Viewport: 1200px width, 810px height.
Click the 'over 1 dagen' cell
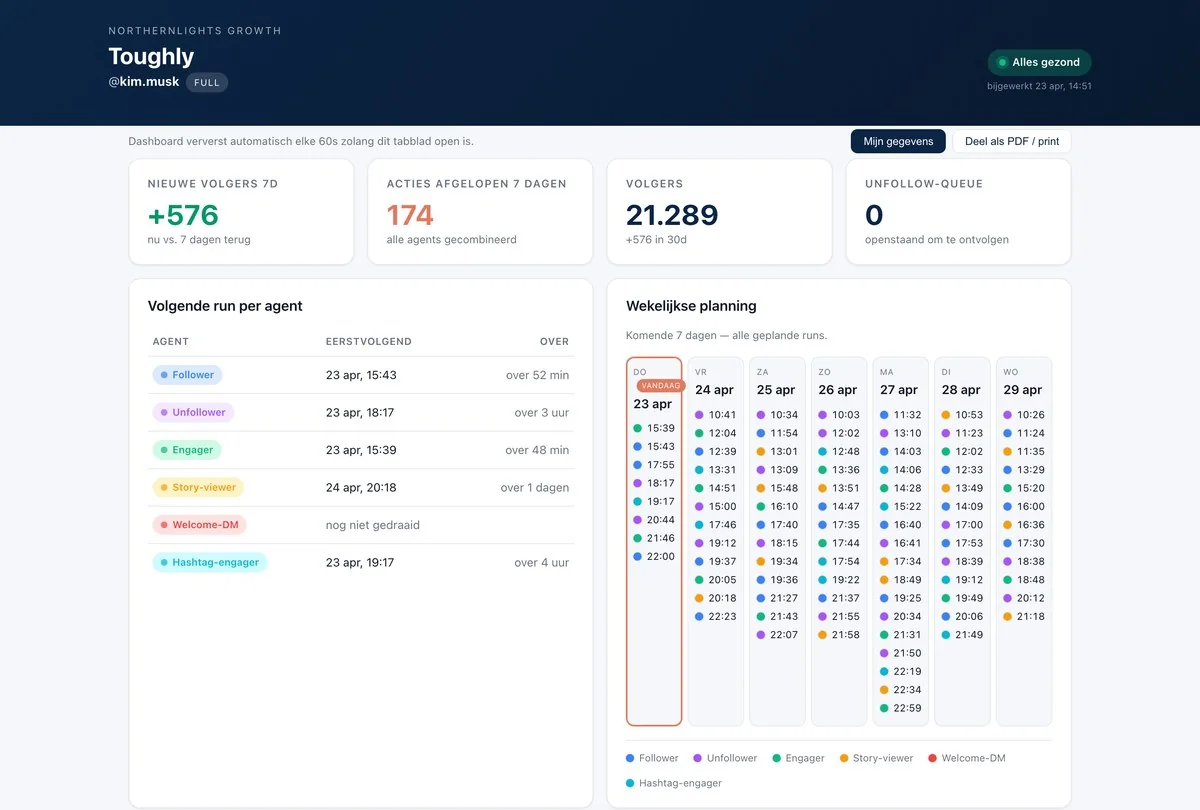point(535,488)
